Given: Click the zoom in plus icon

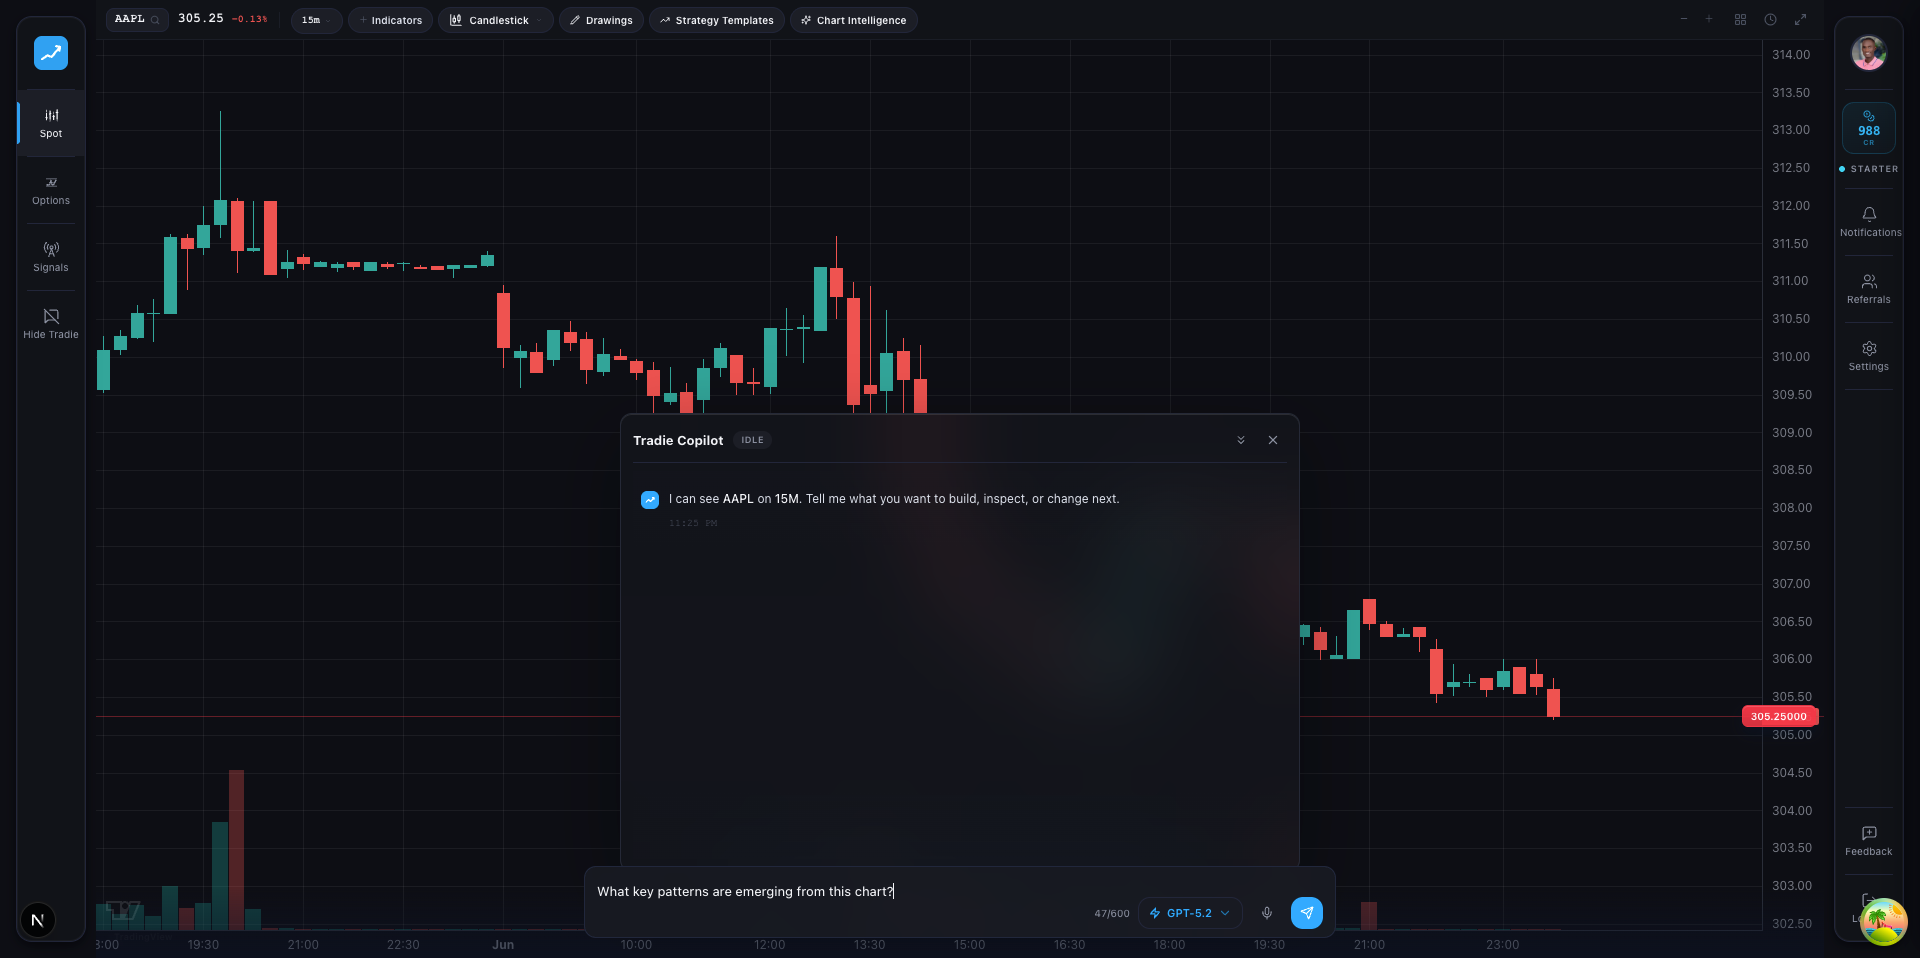Looking at the screenshot, I should 1709,19.
